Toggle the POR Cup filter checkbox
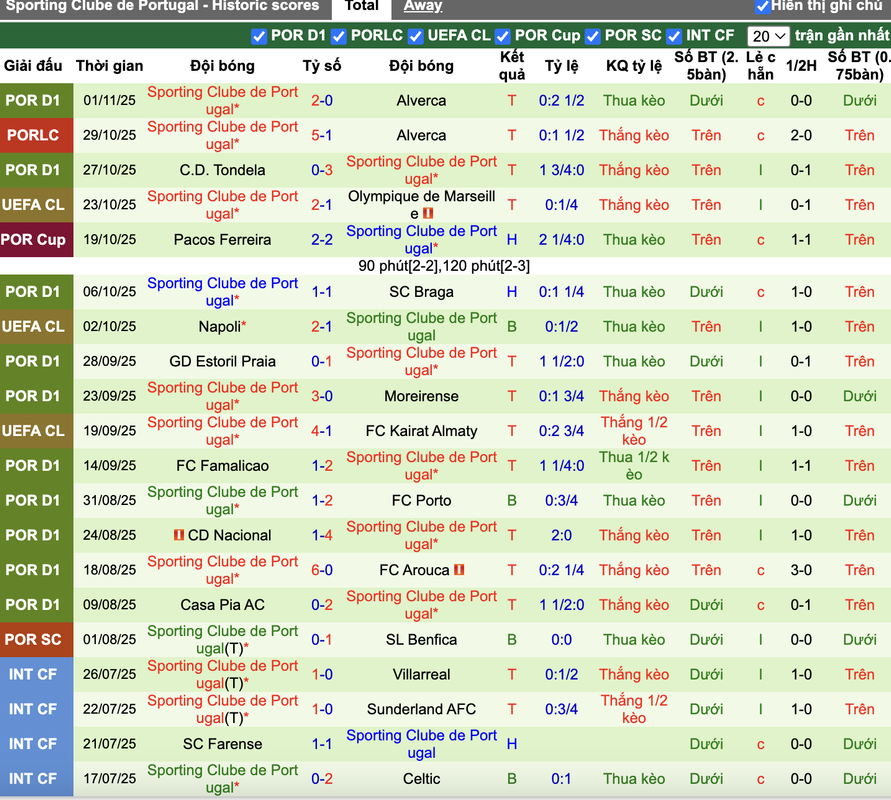Viewport: 891px width, 800px height. tap(502, 36)
